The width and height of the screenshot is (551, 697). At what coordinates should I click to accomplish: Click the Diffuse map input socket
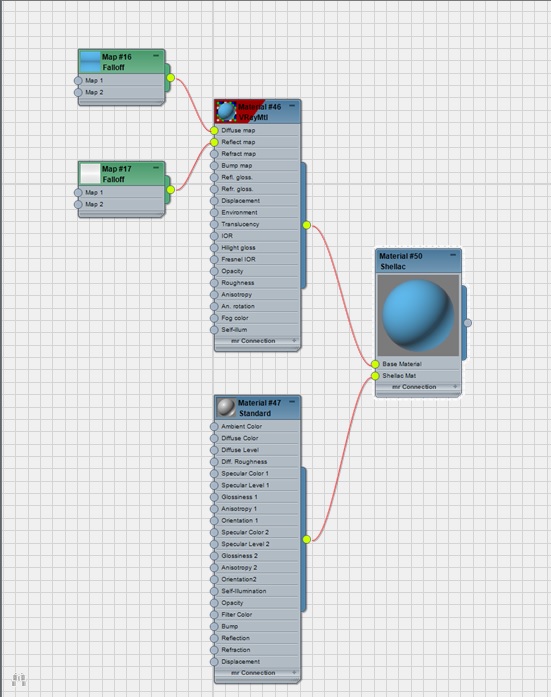coord(214,131)
